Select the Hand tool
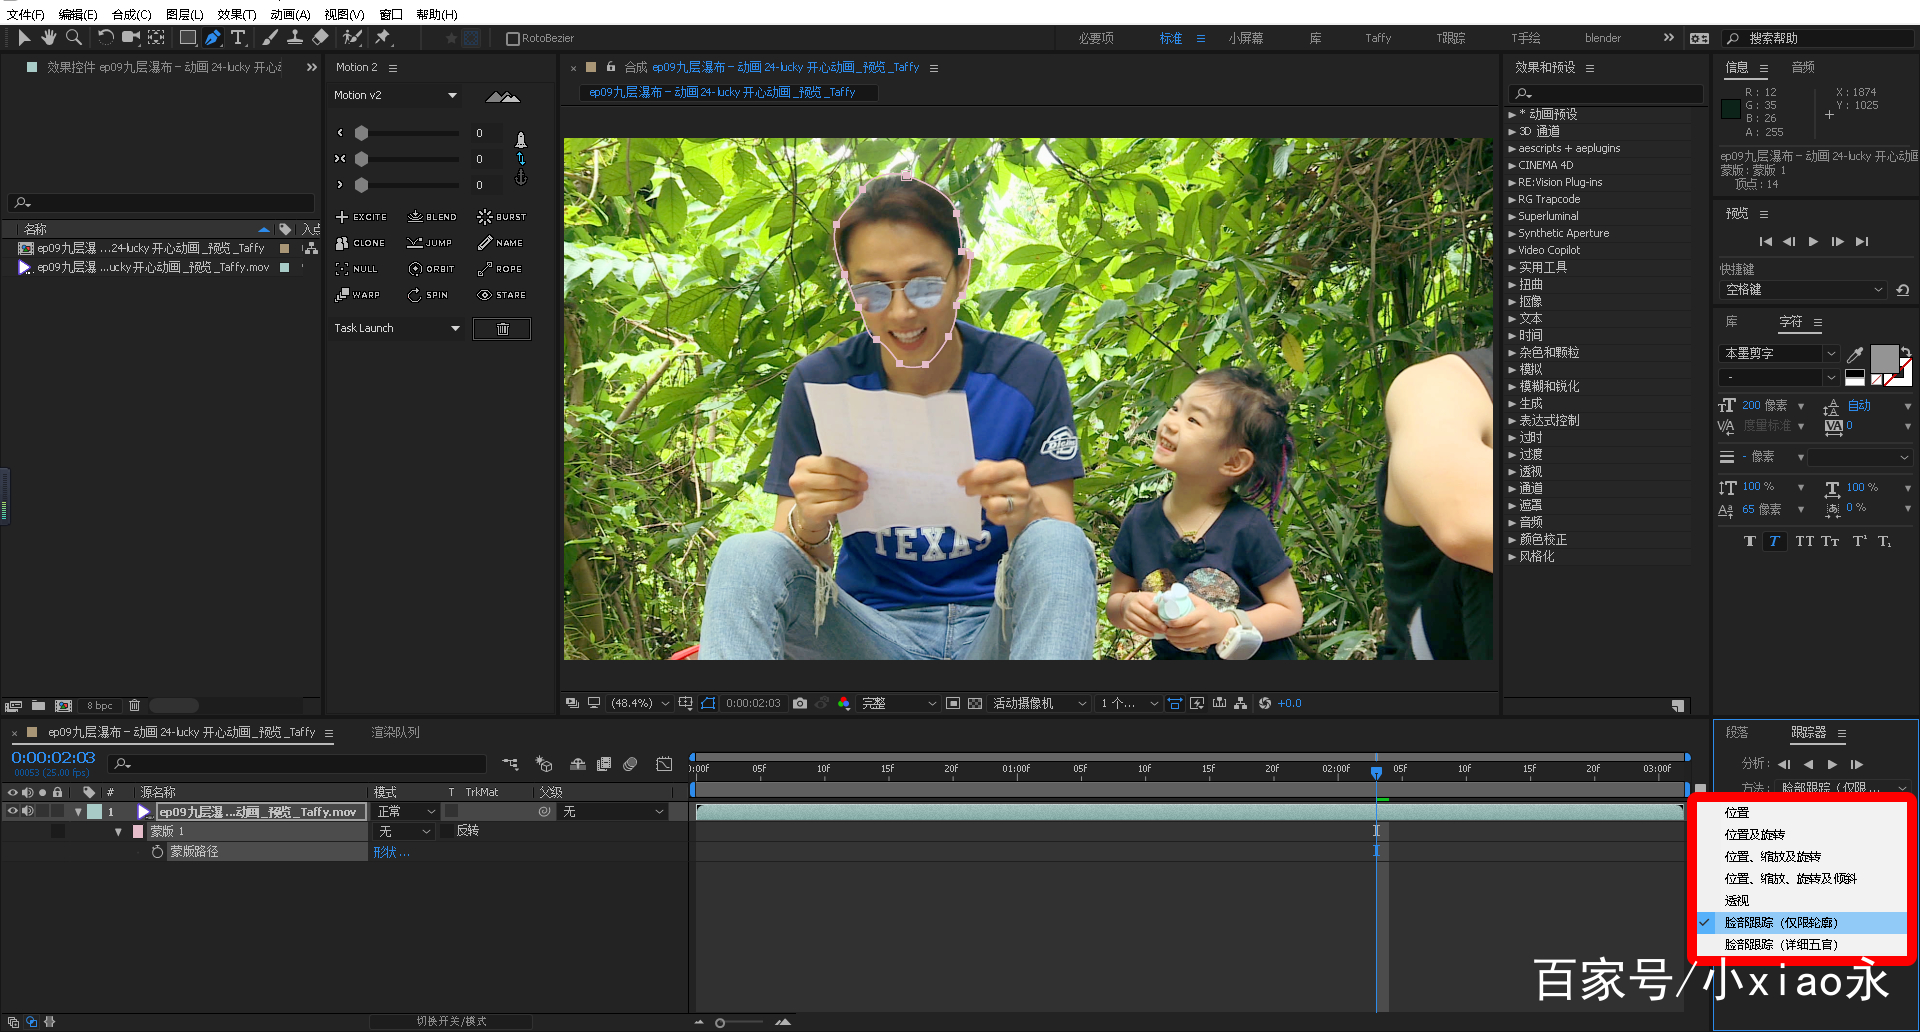Screen dimensions: 1920x1032 click(x=47, y=38)
